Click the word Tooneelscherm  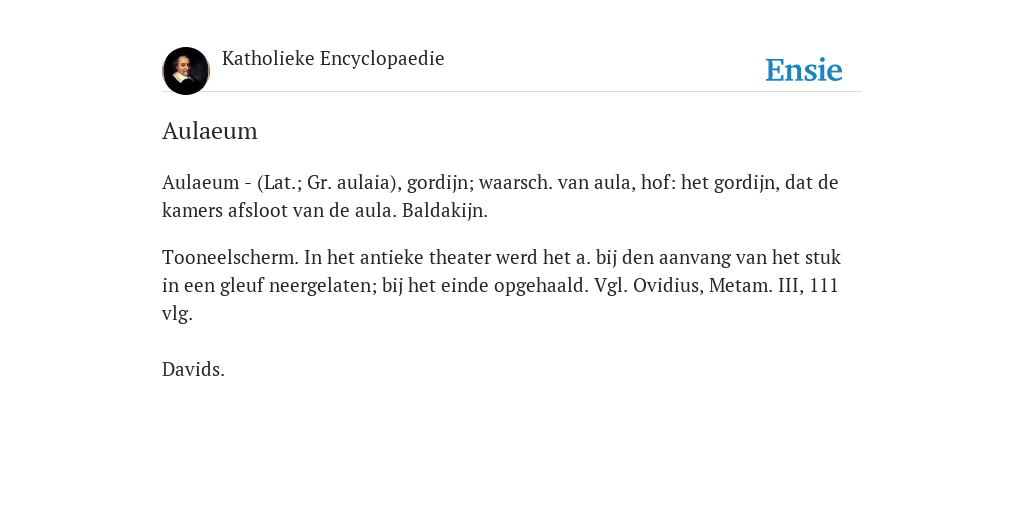pyautogui.click(x=231, y=257)
